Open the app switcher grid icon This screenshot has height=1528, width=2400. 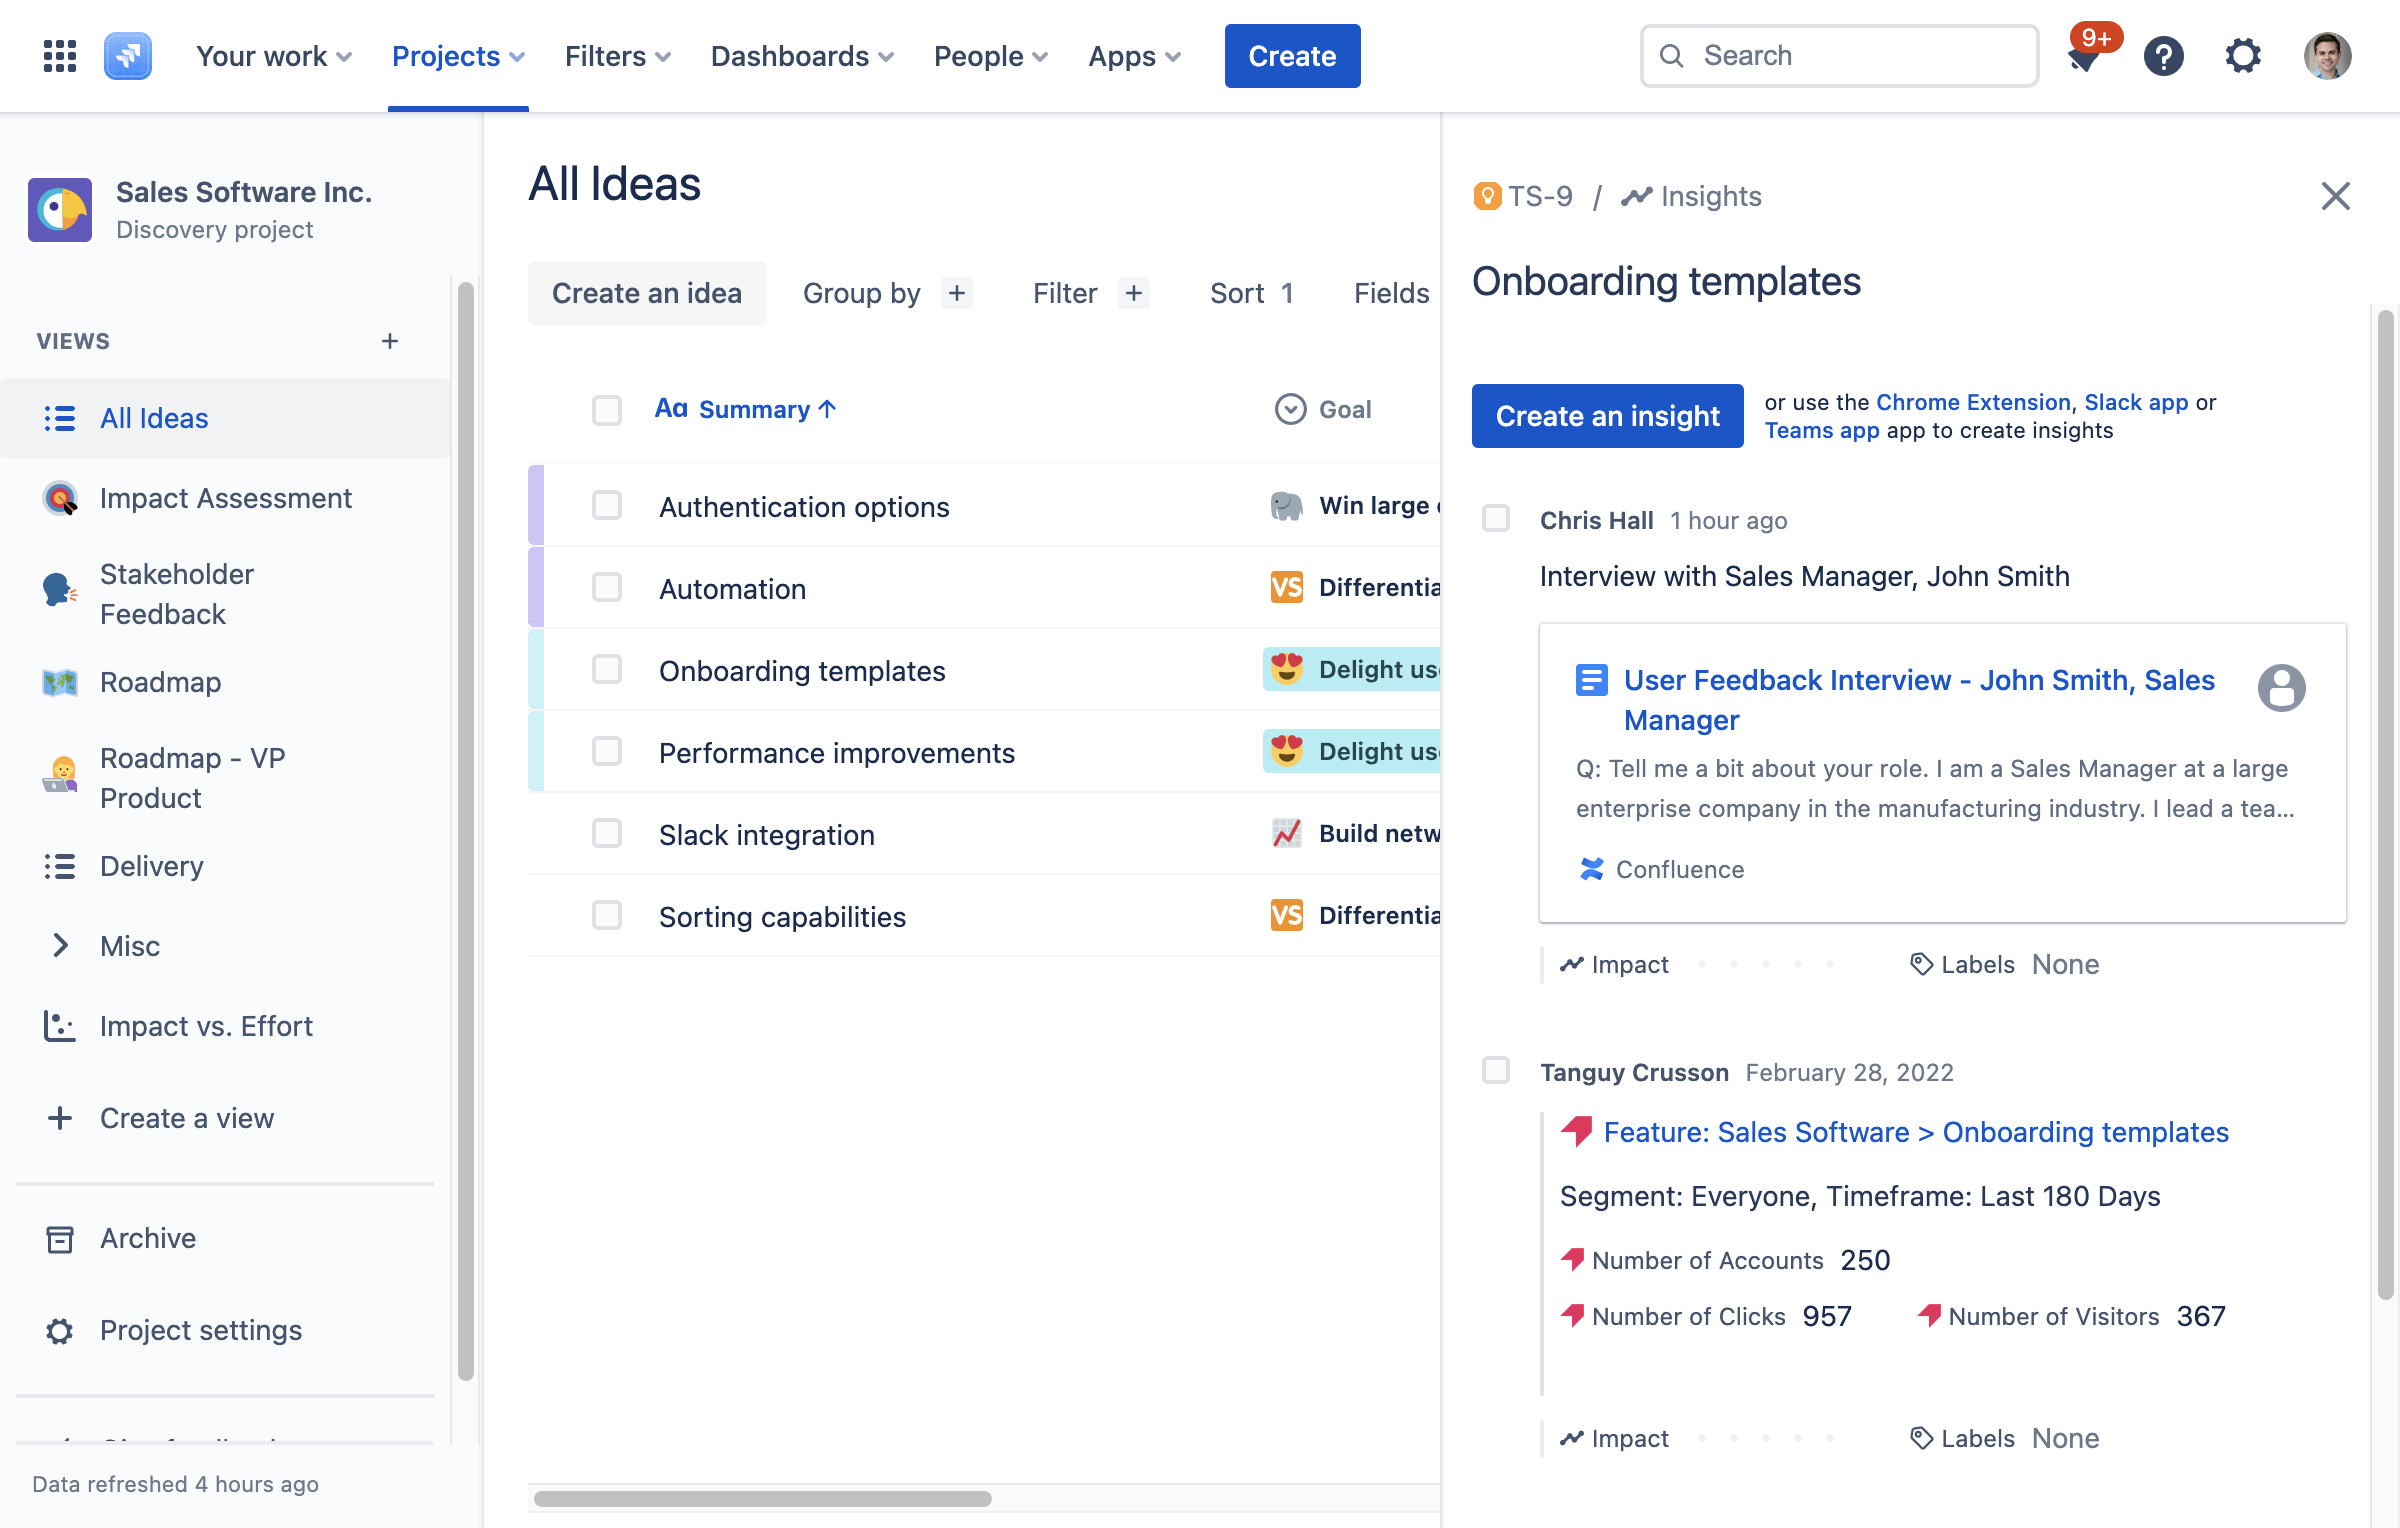tap(60, 56)
